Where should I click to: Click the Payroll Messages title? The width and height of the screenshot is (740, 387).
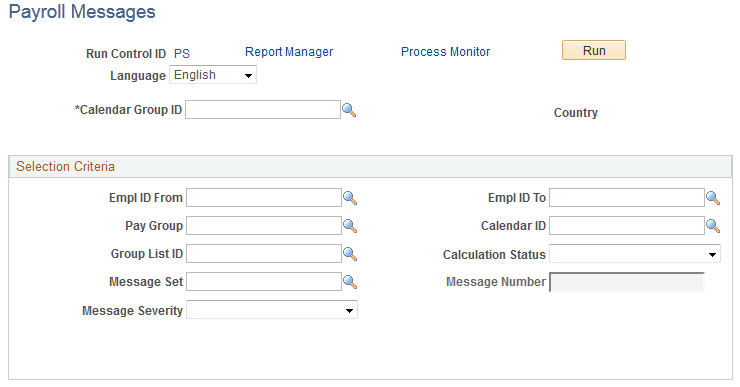click(x=82, y=12)
